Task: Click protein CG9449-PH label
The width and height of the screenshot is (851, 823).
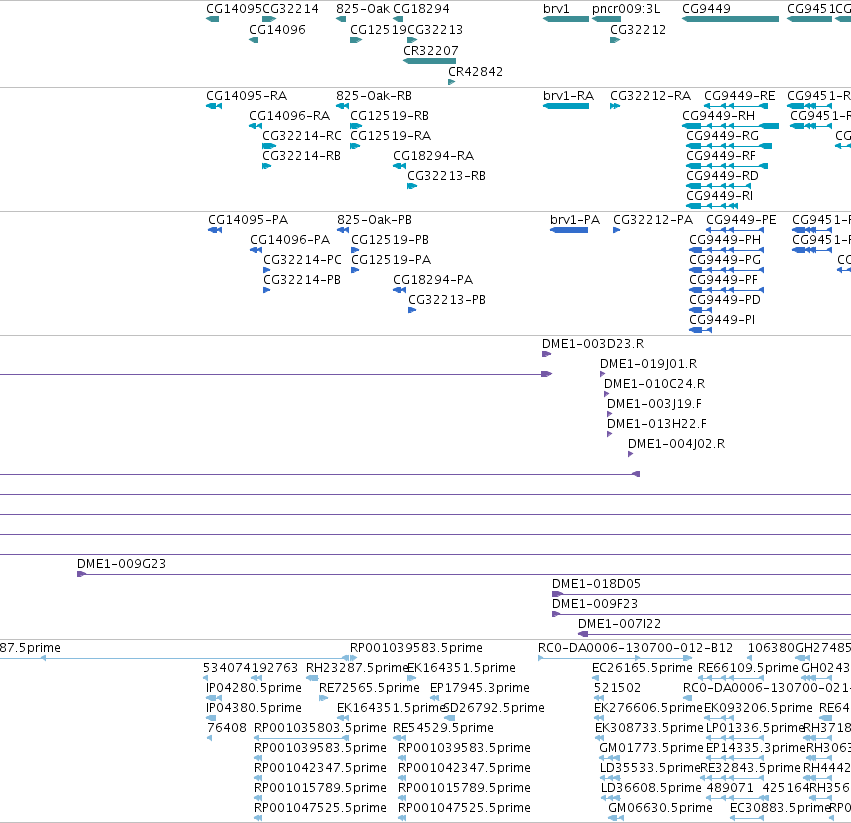Action: [x=725, y=239]
